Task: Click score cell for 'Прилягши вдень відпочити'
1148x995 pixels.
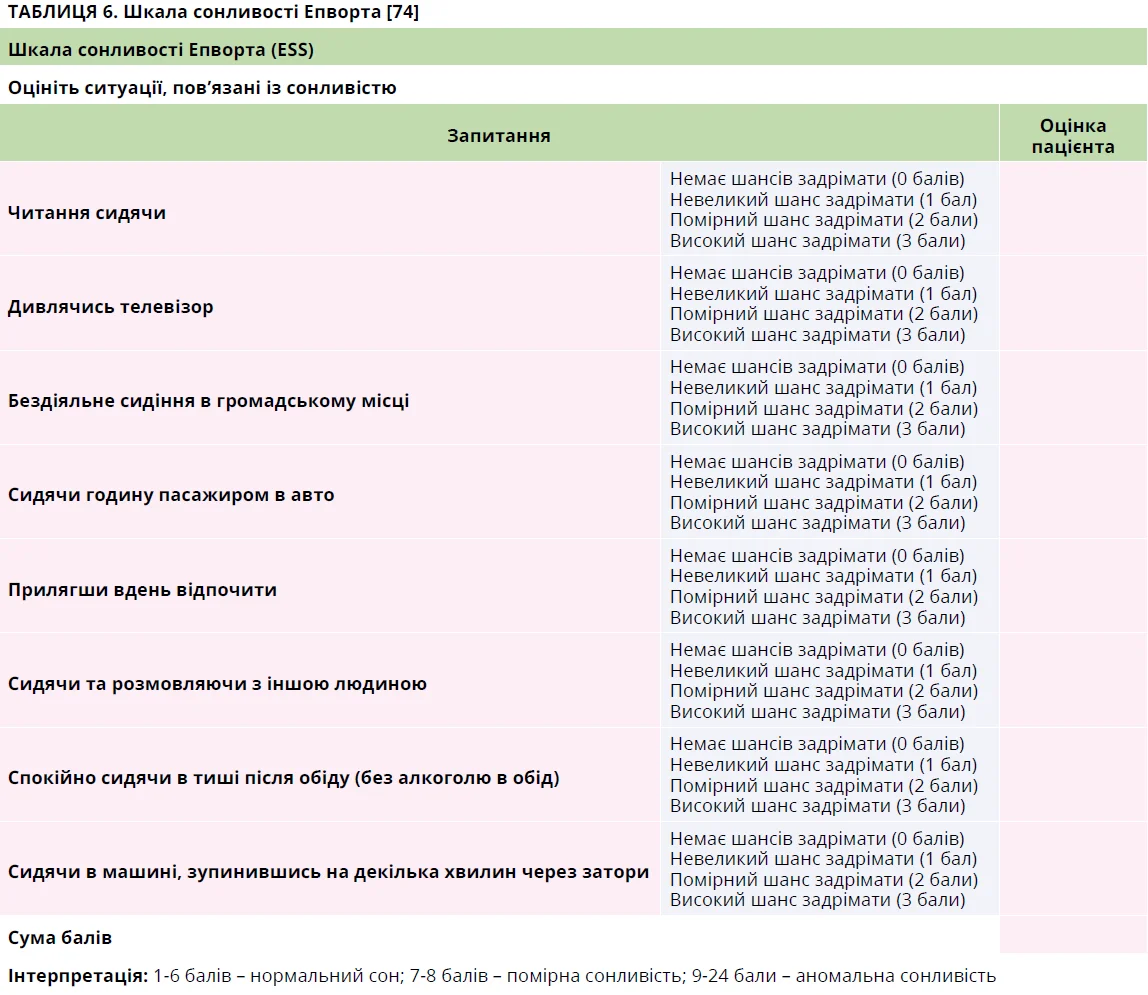Action: (1072, 586)
